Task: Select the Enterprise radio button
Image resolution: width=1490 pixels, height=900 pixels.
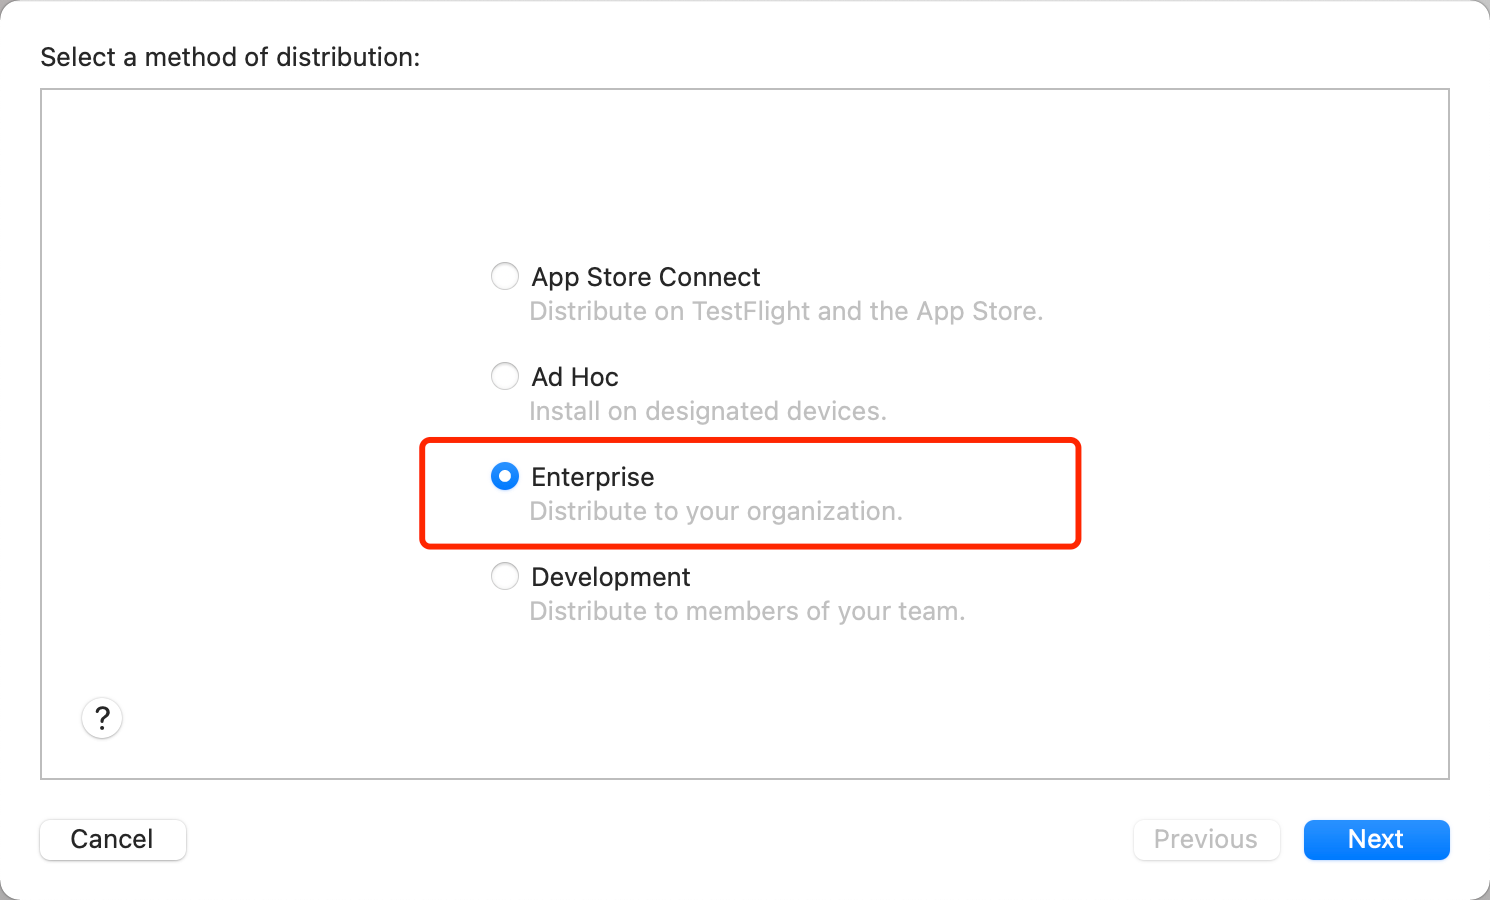Action: click(505, 476)
